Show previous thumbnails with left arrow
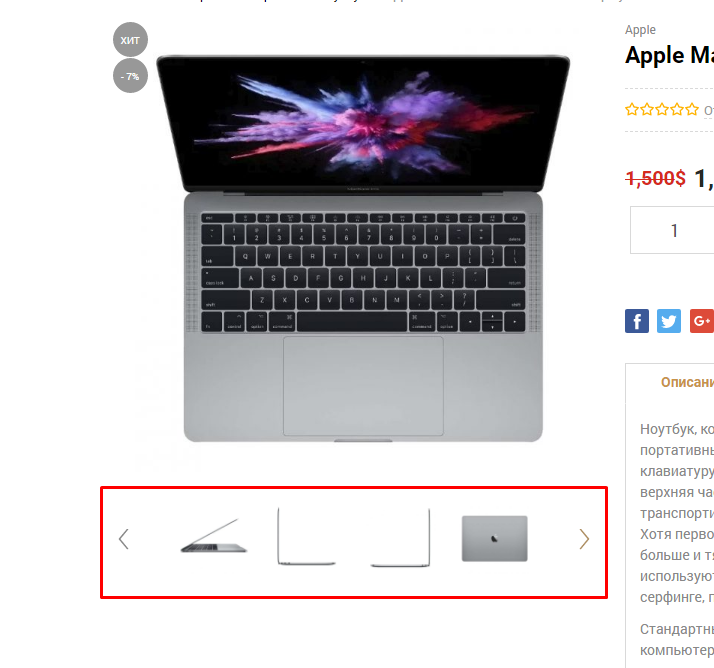The width and height of the screenshot is (714, 668). coord(123,539)
